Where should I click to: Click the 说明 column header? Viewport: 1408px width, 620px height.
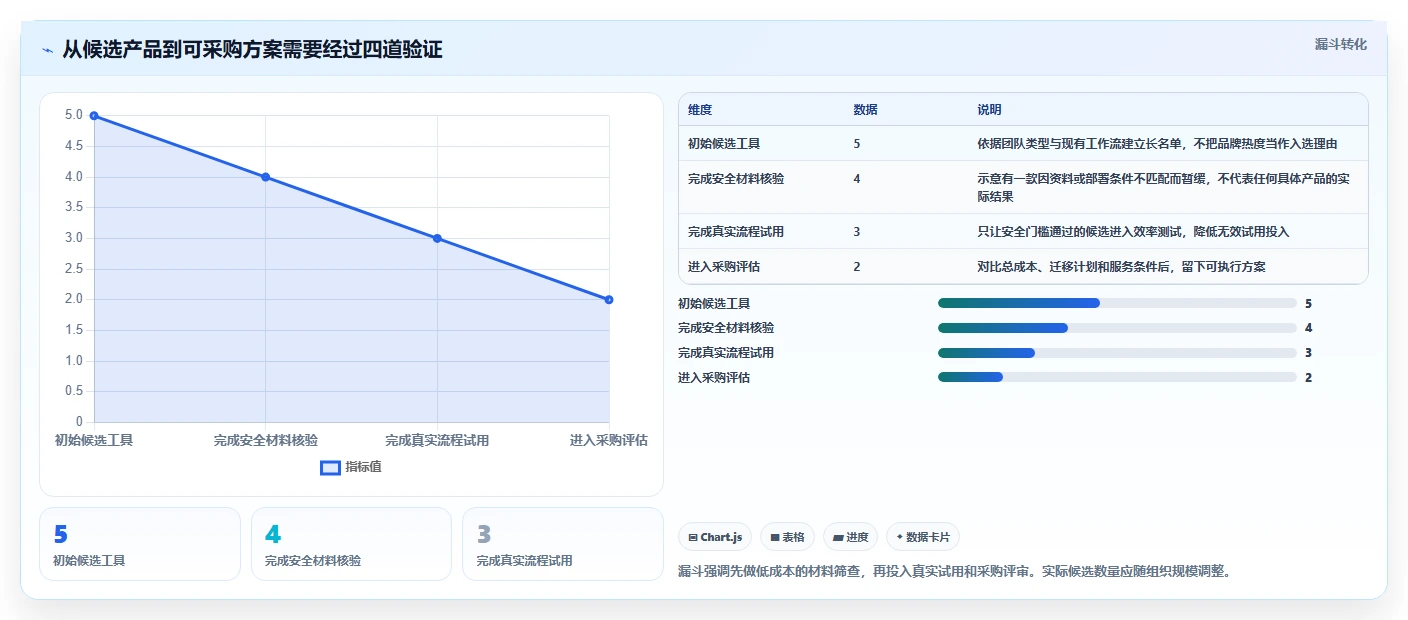tap(989, 109)
